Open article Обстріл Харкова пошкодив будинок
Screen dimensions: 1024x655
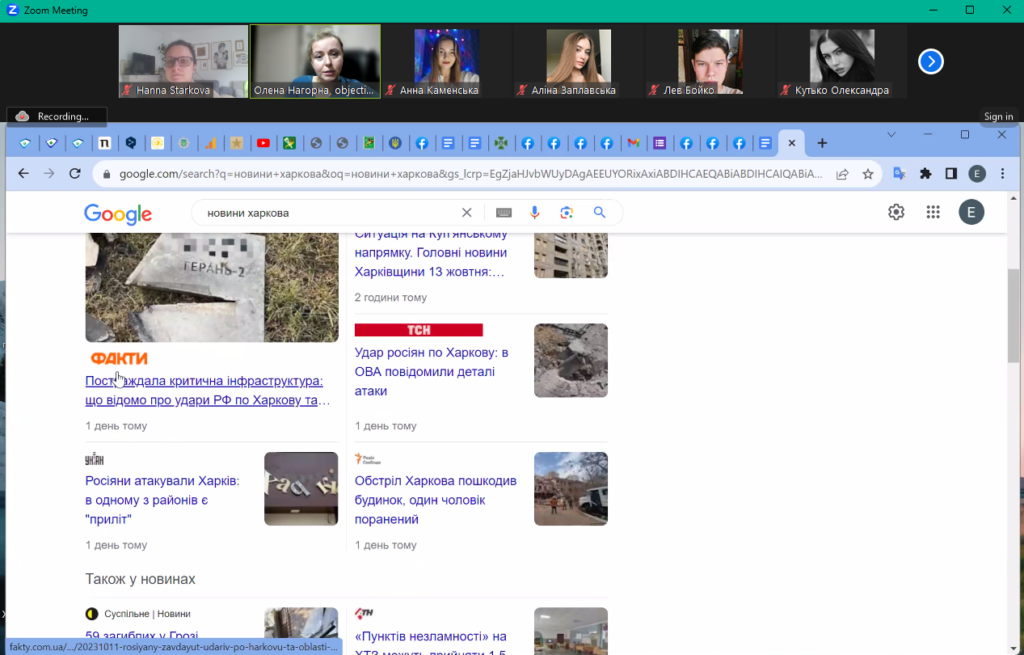(436, 500)
